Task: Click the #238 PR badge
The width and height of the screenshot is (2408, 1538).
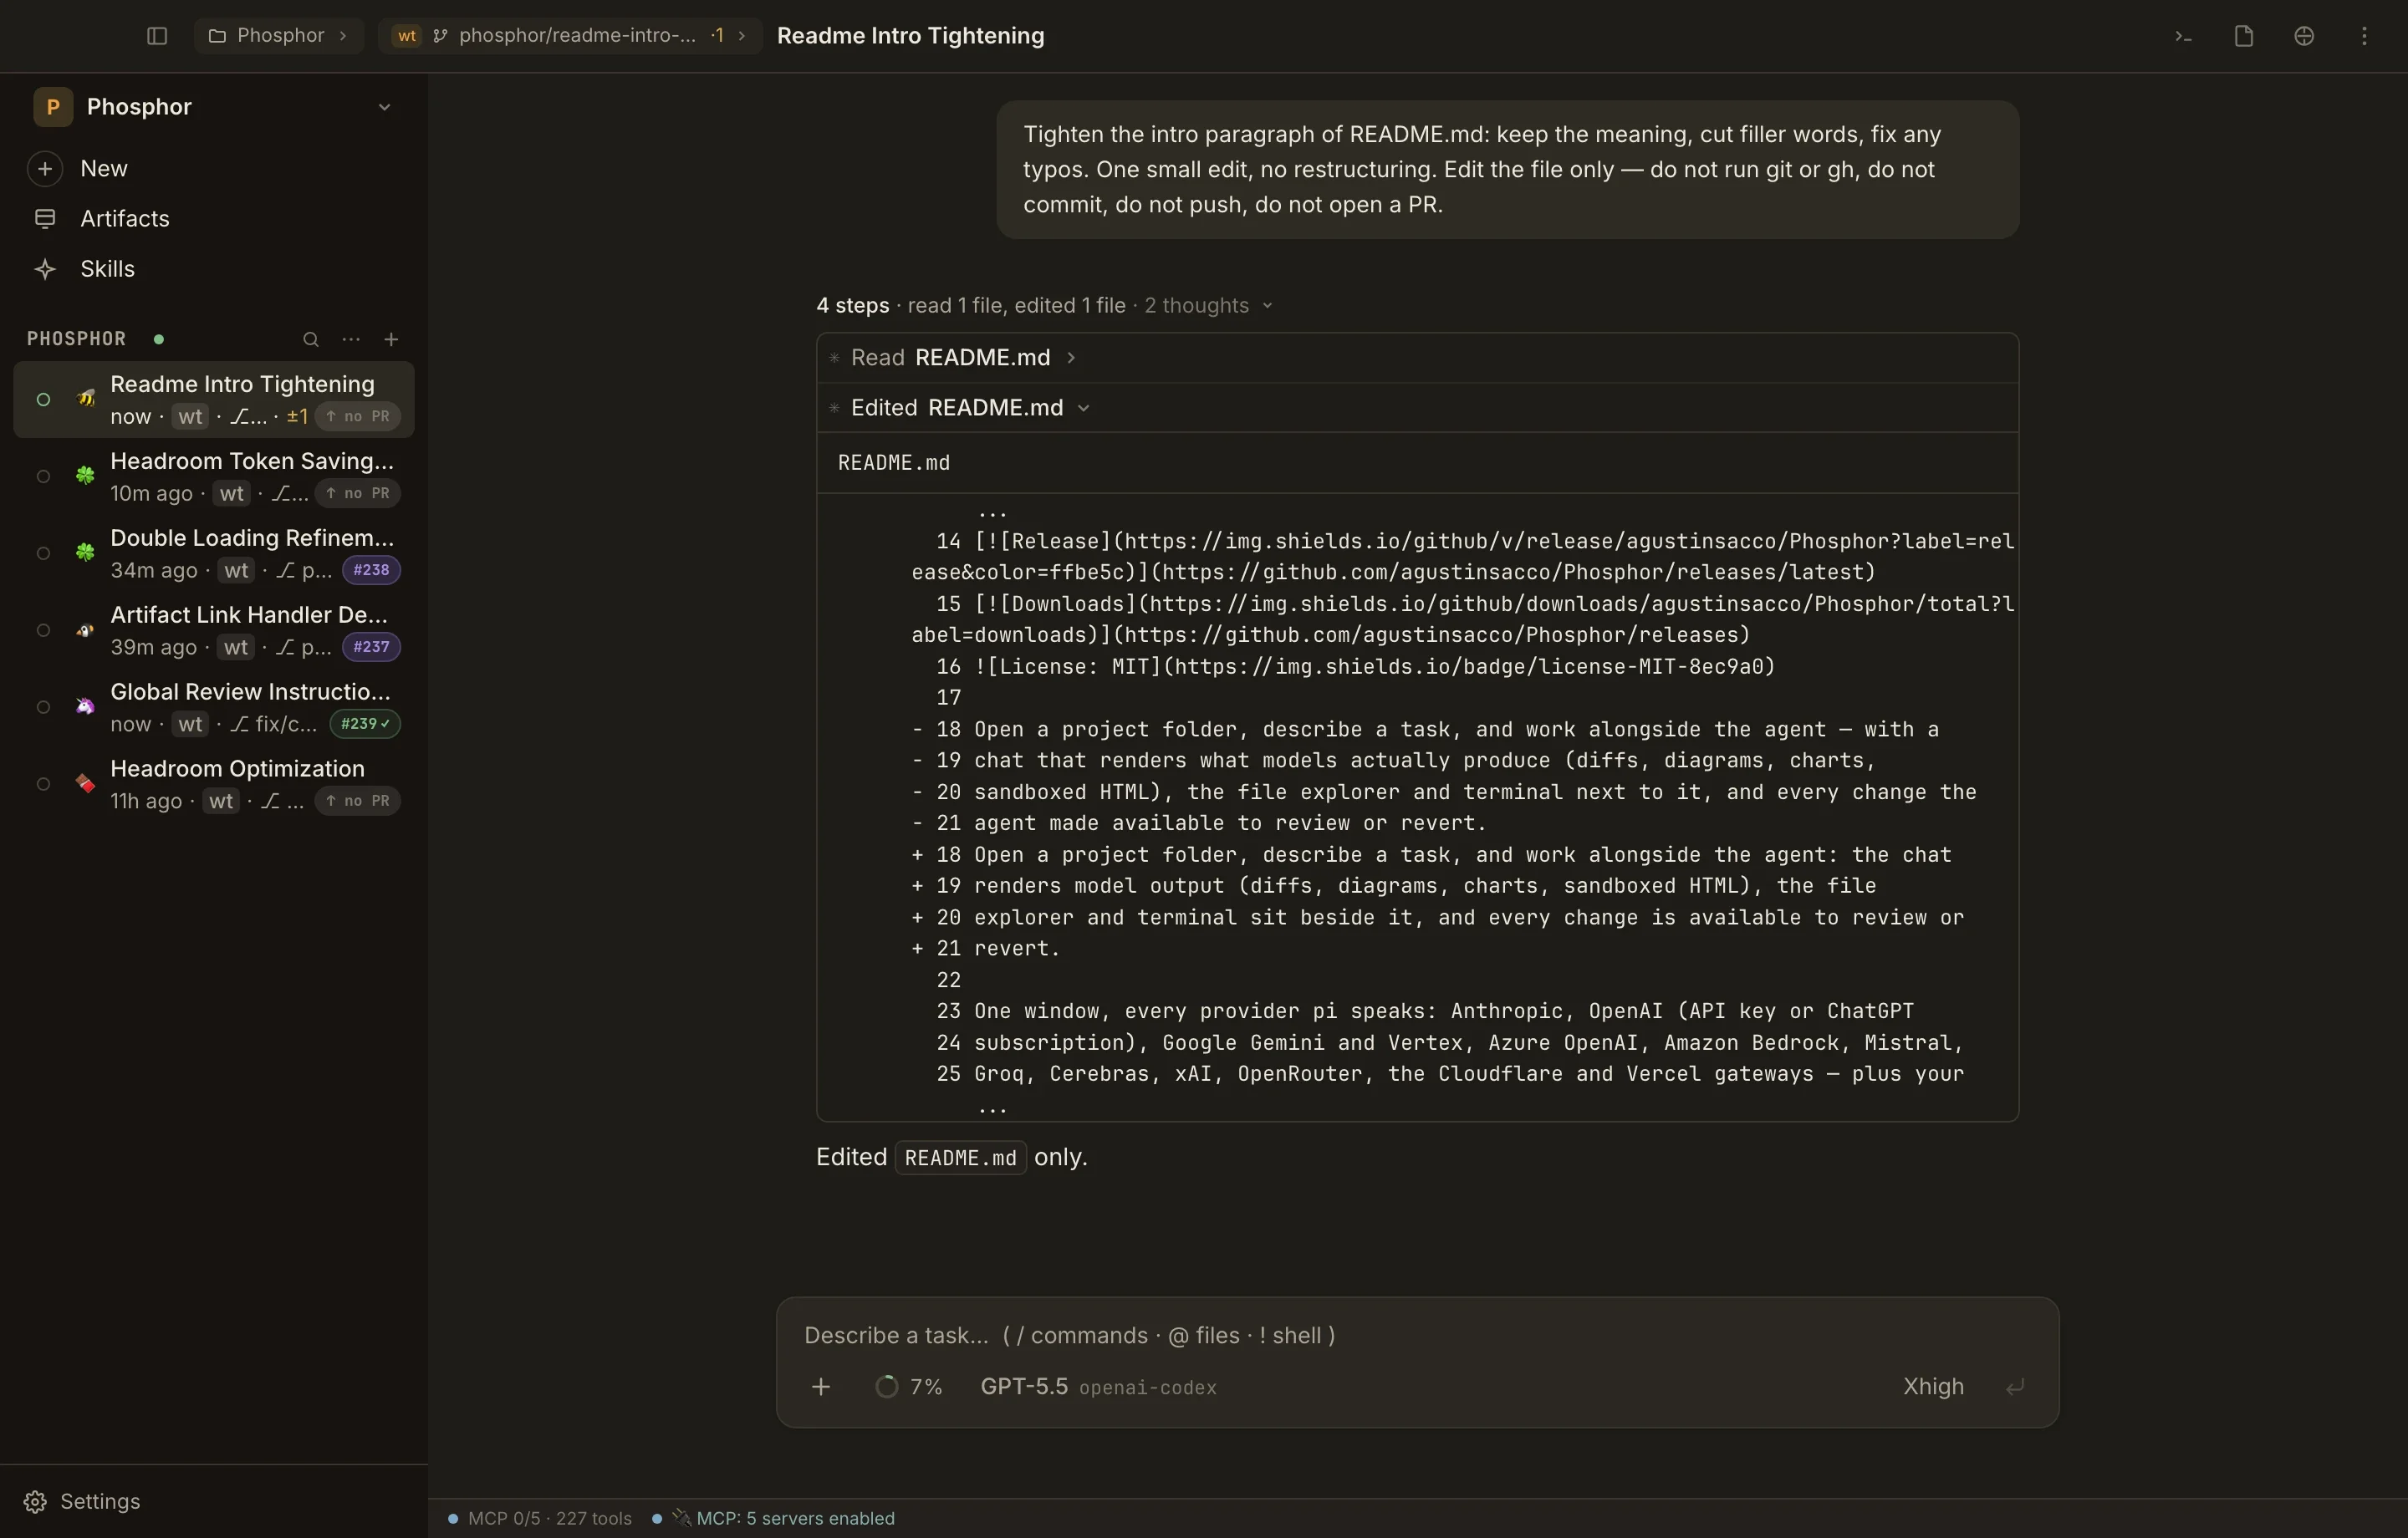Action: pos(371,570)
